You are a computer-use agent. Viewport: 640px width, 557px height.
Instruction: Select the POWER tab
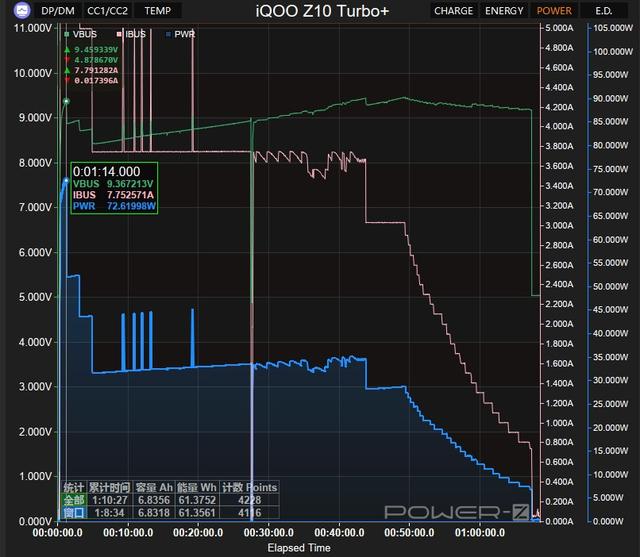554,11
